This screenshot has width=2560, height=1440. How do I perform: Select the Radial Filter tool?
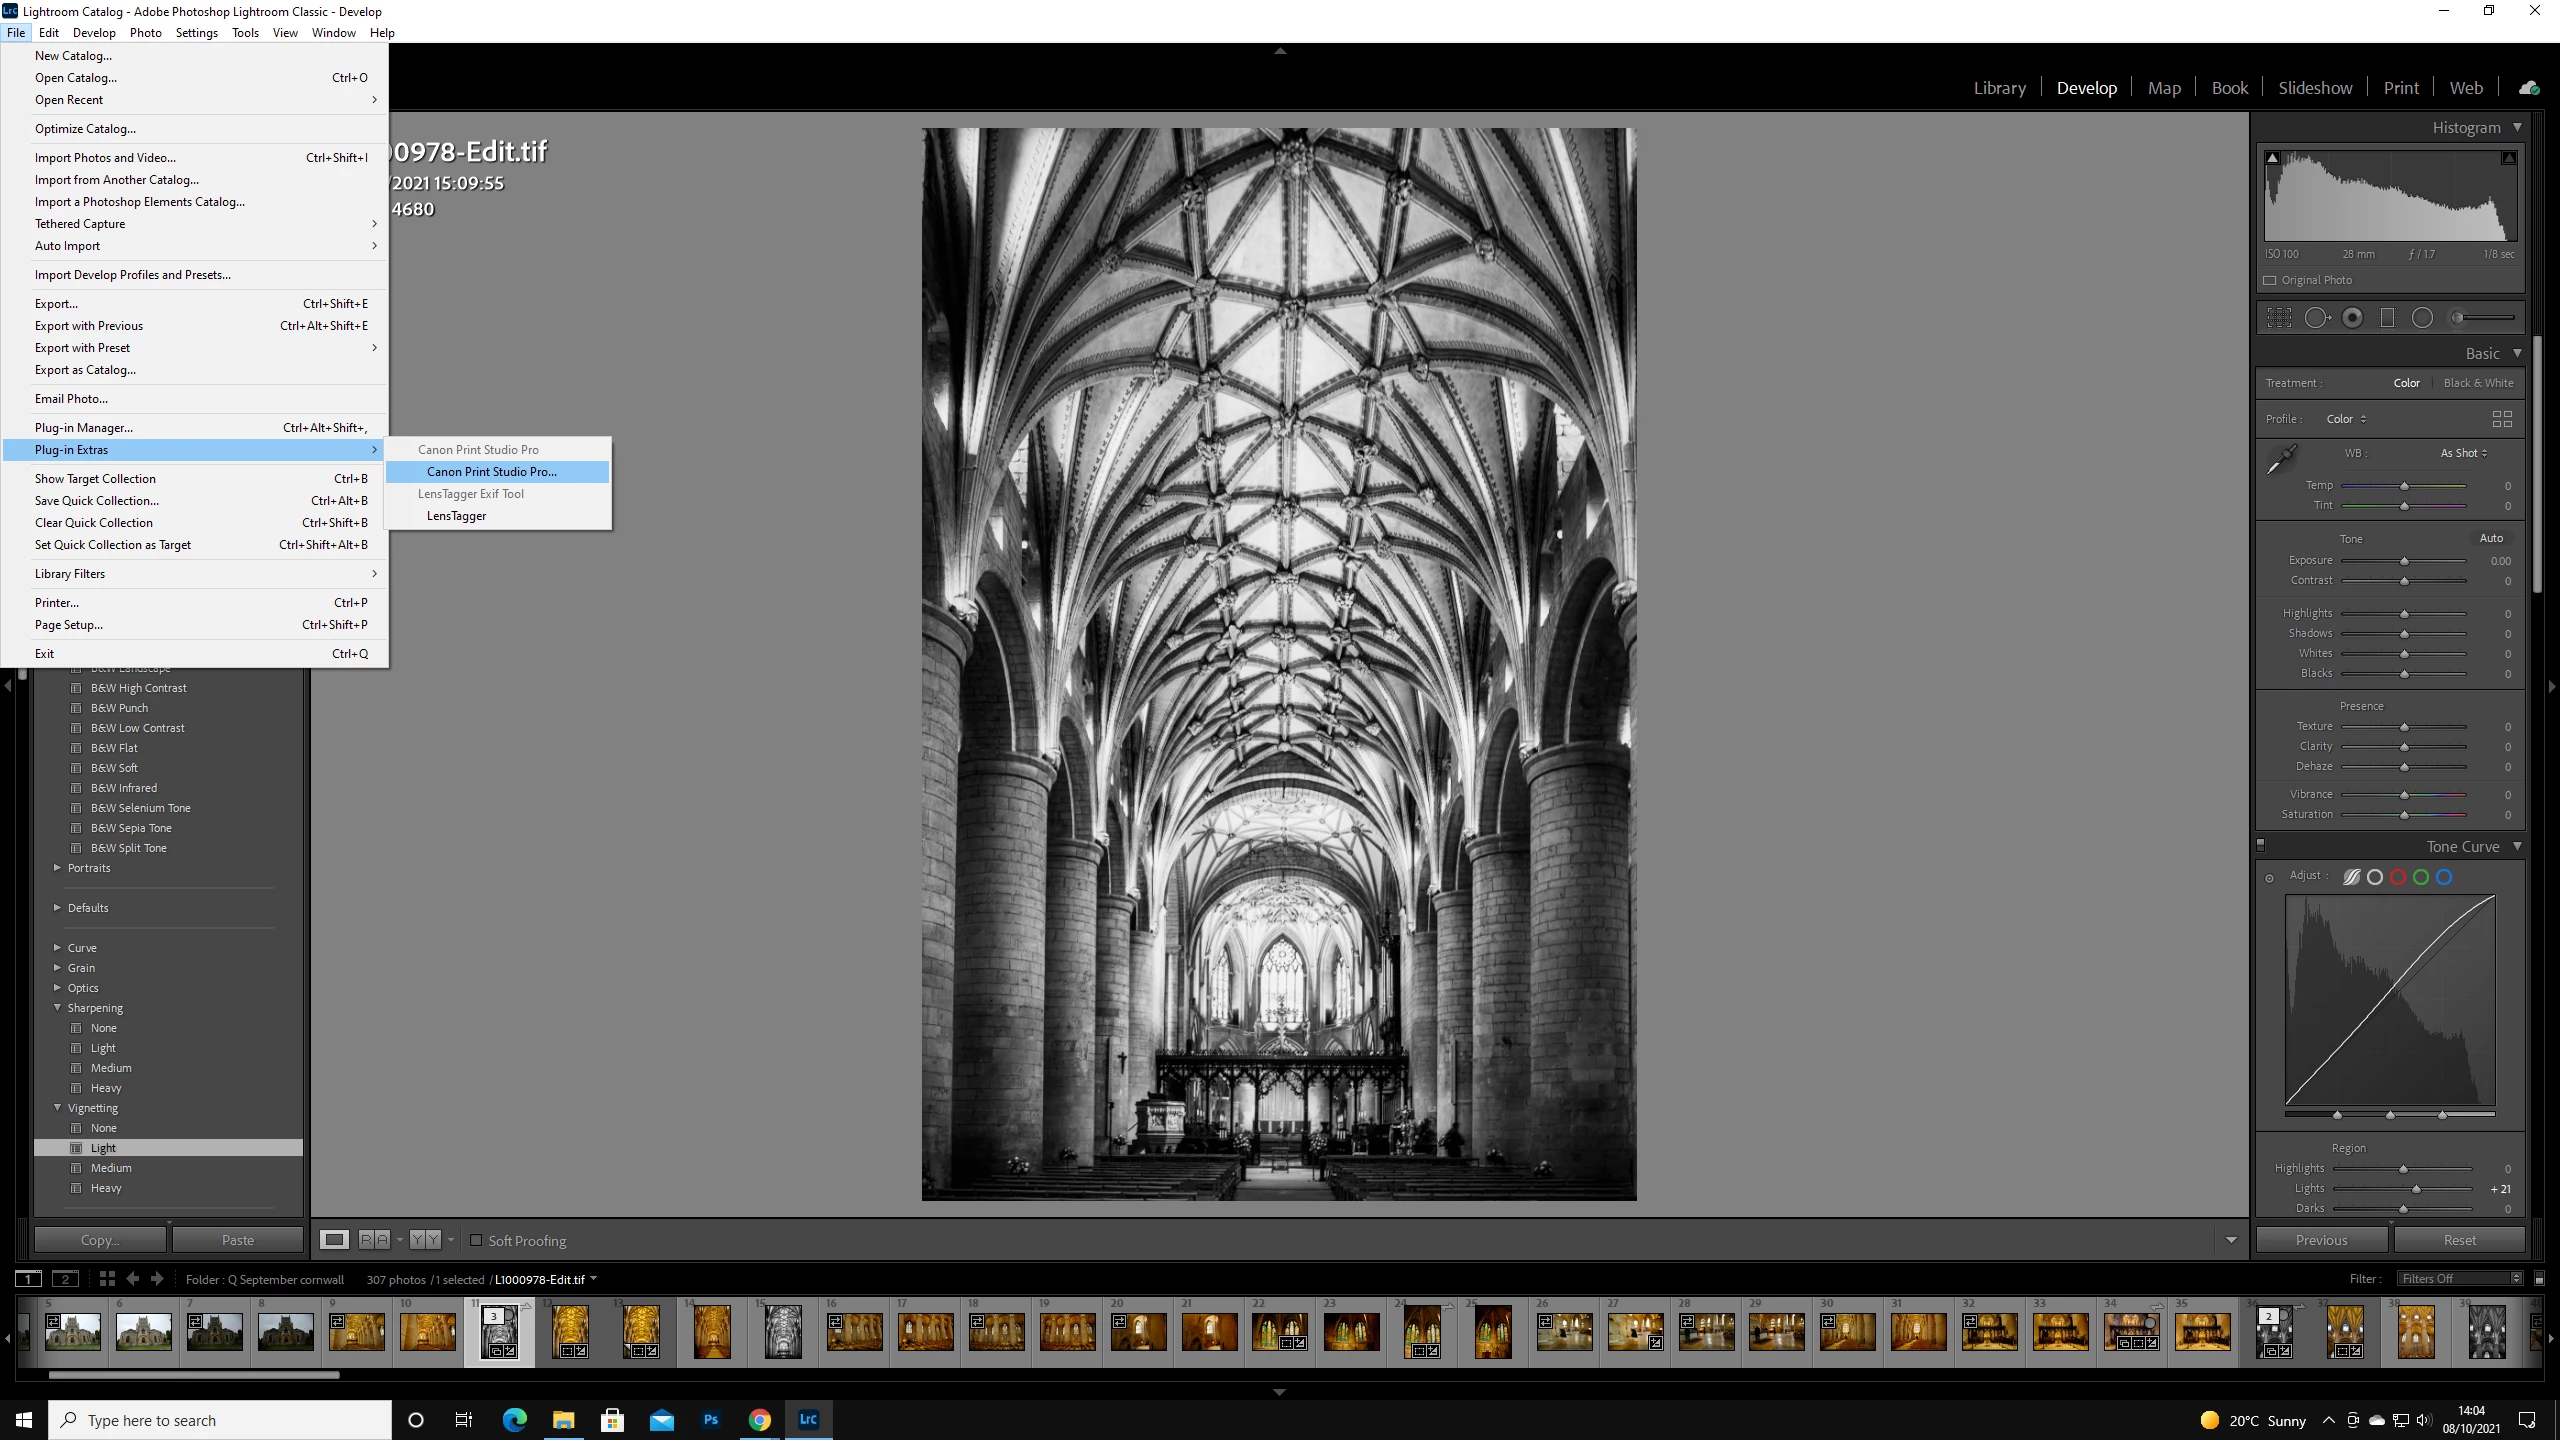click(x=2422, y=318)
